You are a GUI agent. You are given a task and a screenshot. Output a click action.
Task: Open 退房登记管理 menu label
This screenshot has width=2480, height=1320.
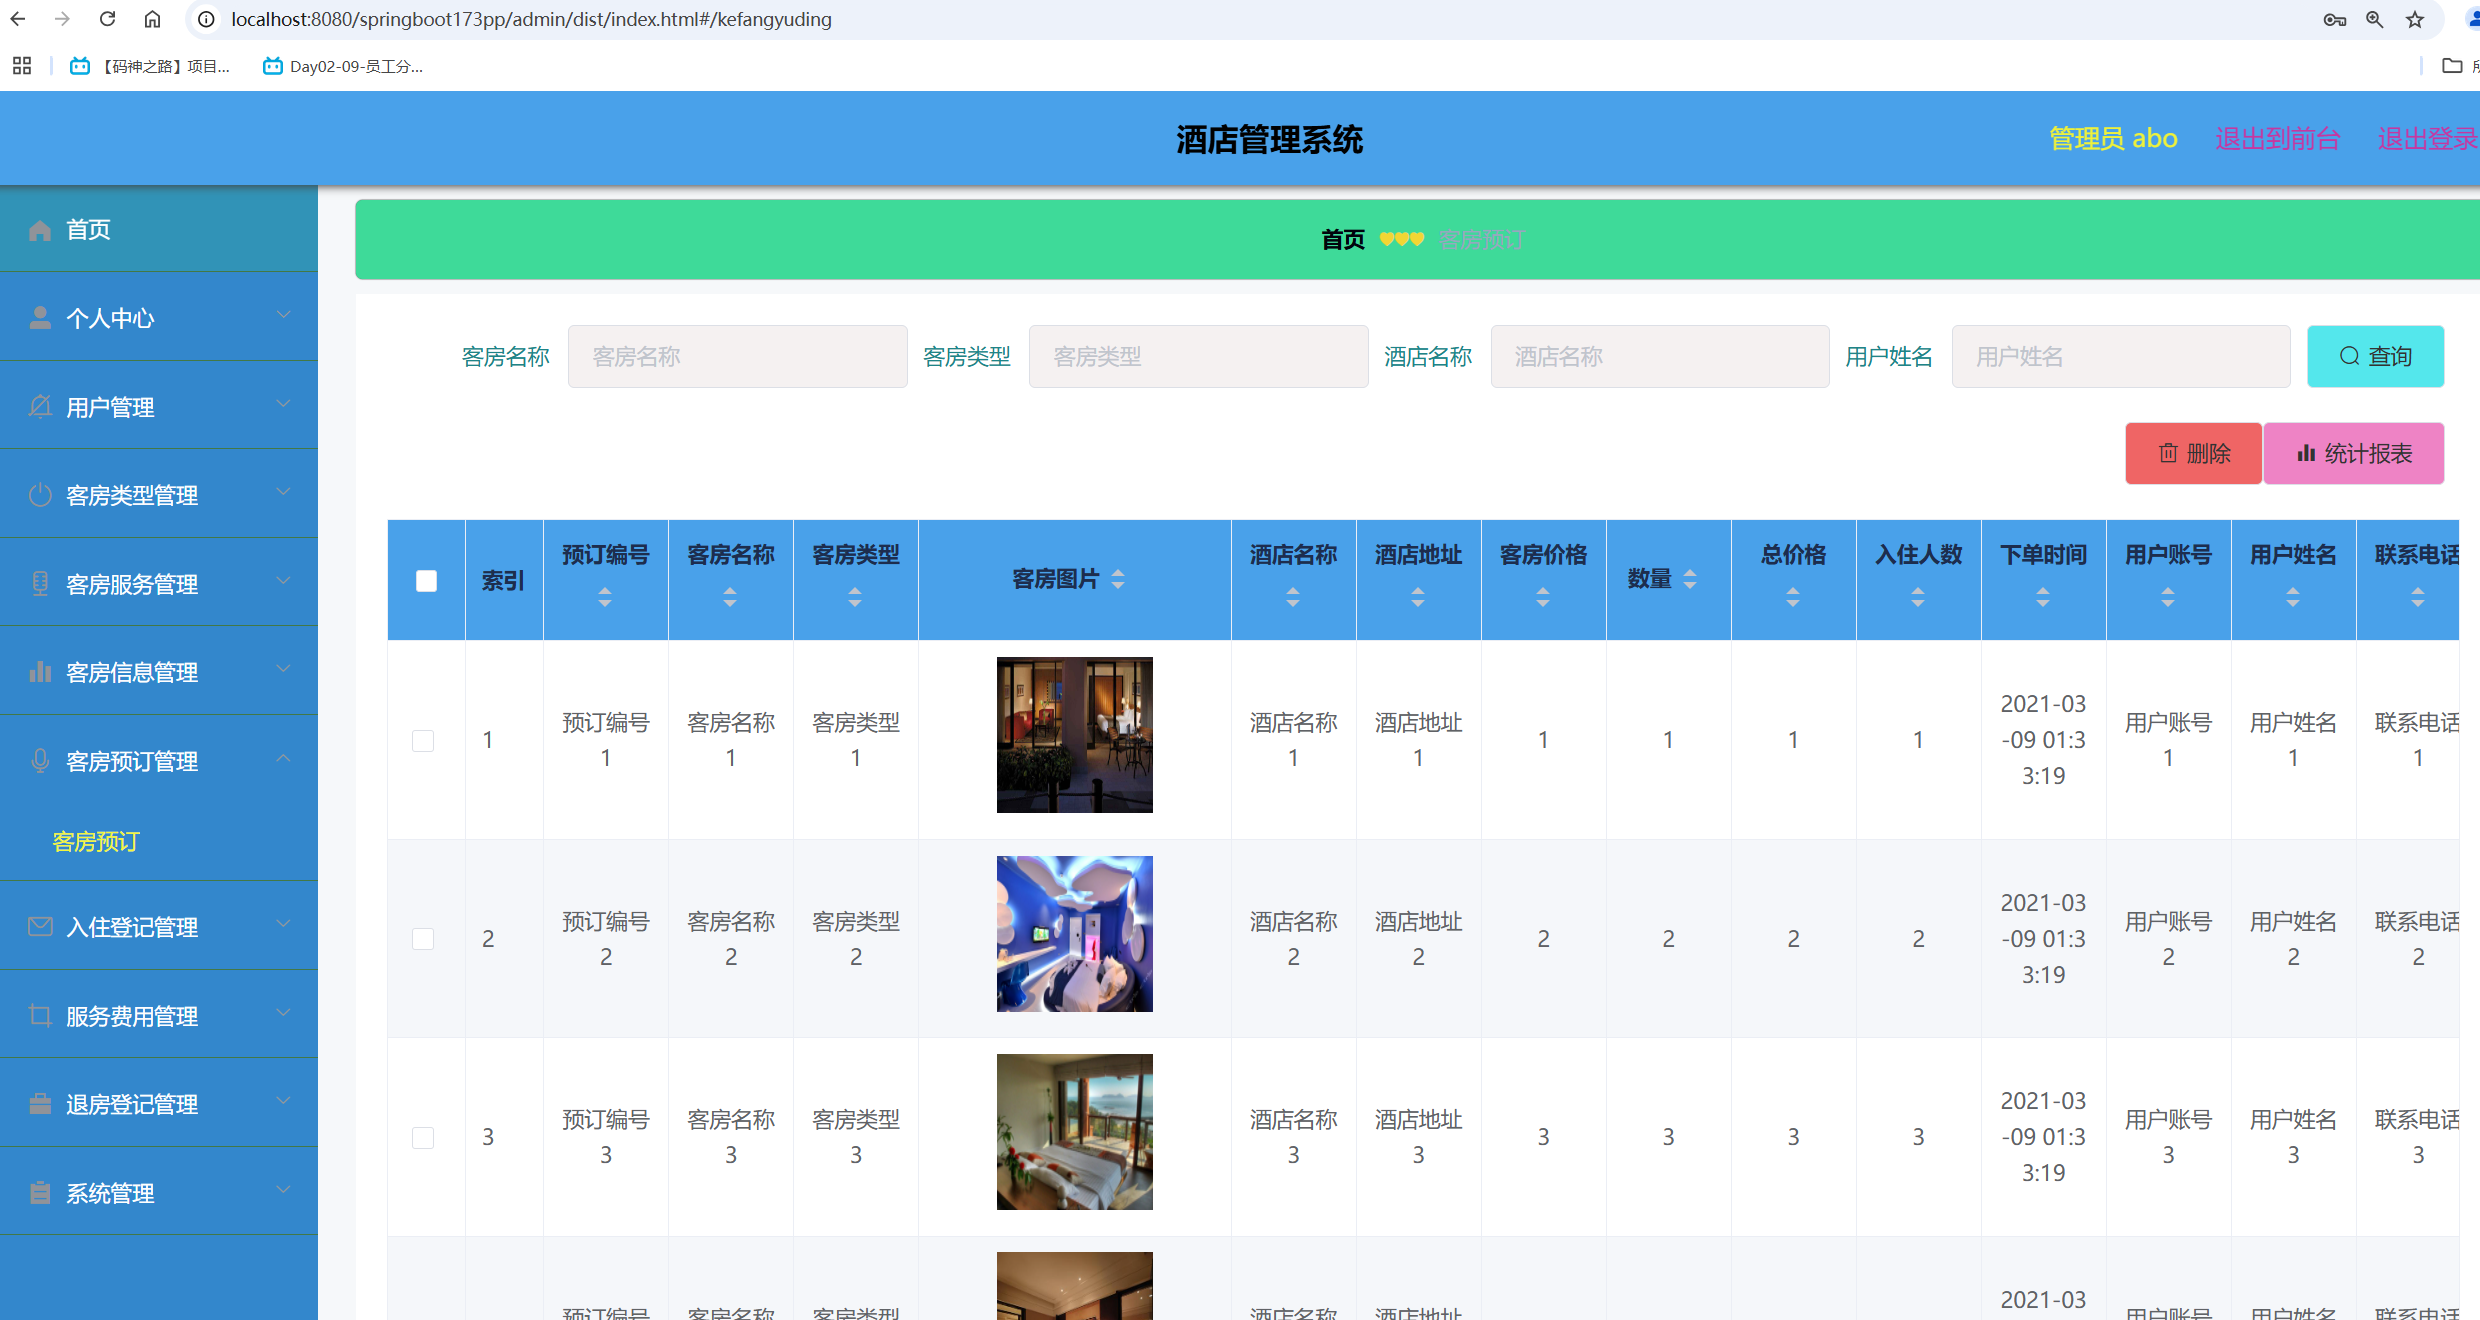pos(132,1105)
